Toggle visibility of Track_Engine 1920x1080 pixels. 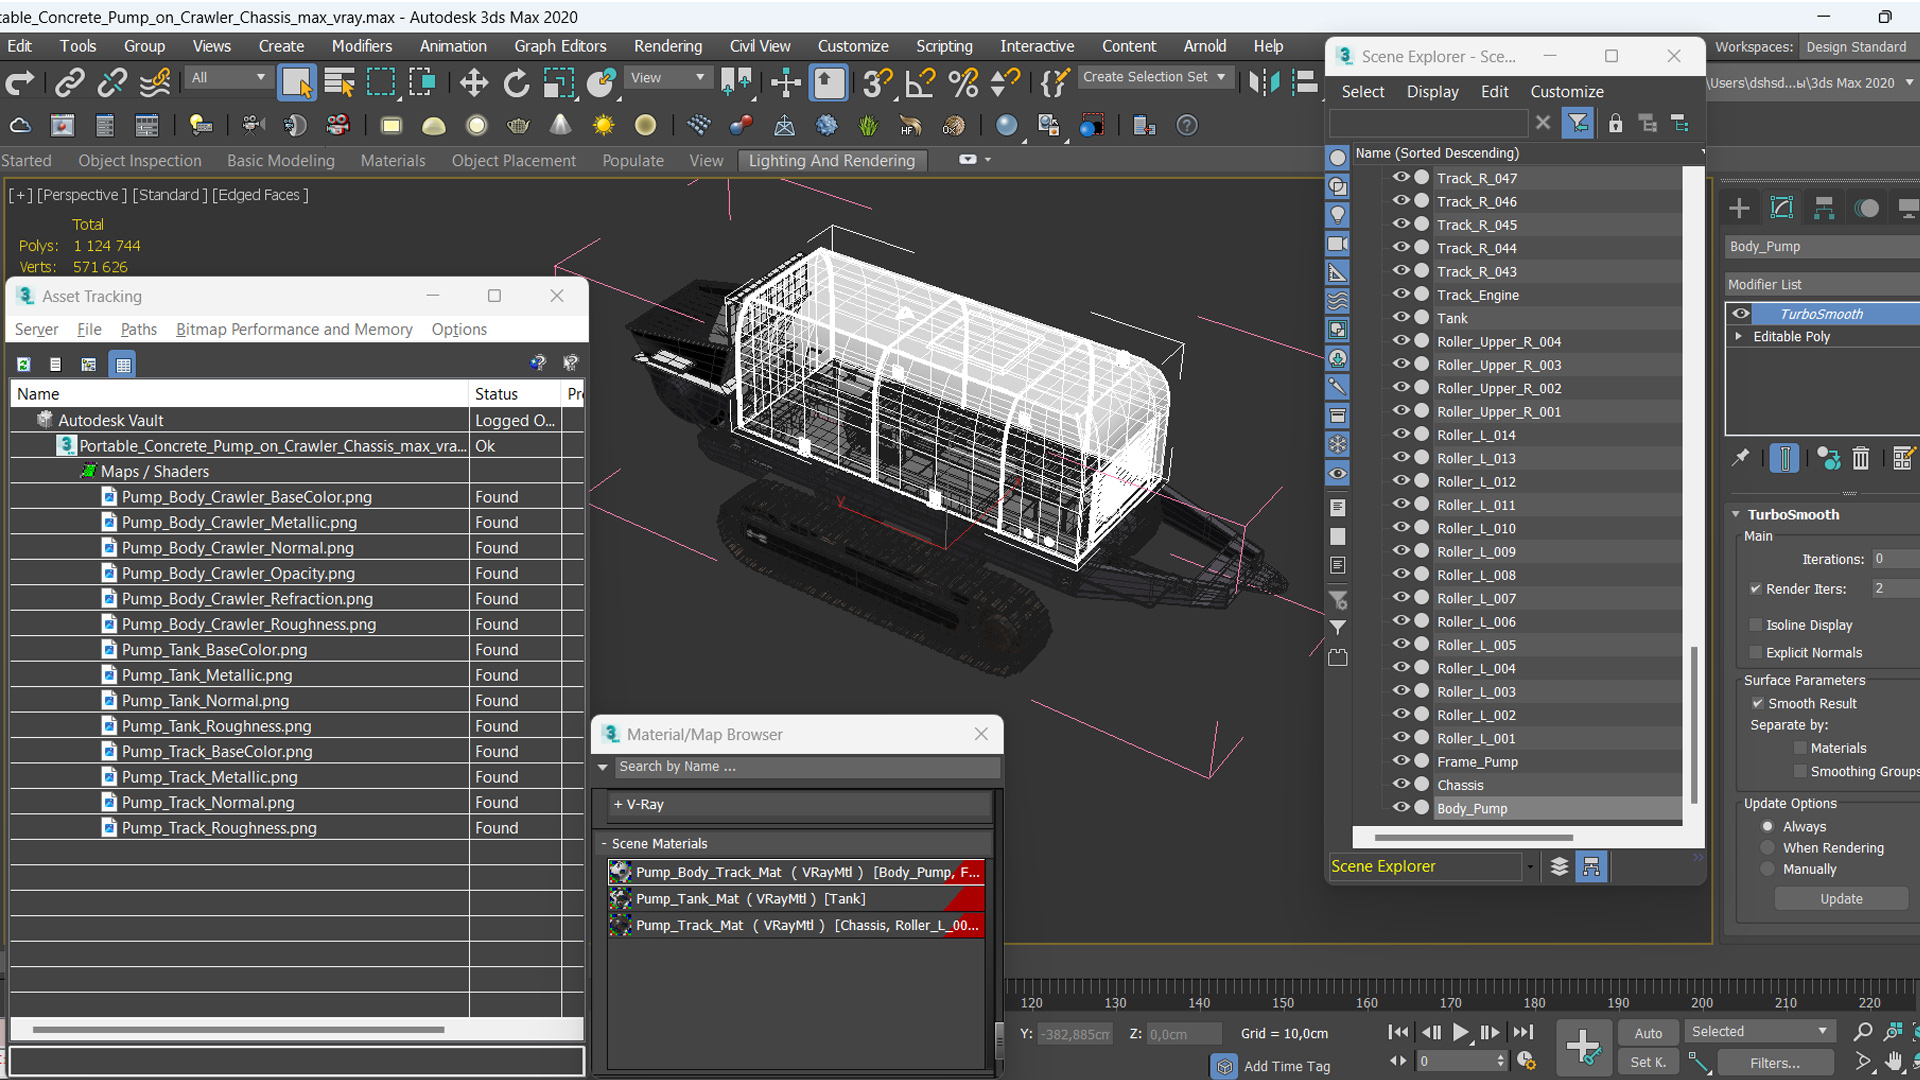(1400, 294)
